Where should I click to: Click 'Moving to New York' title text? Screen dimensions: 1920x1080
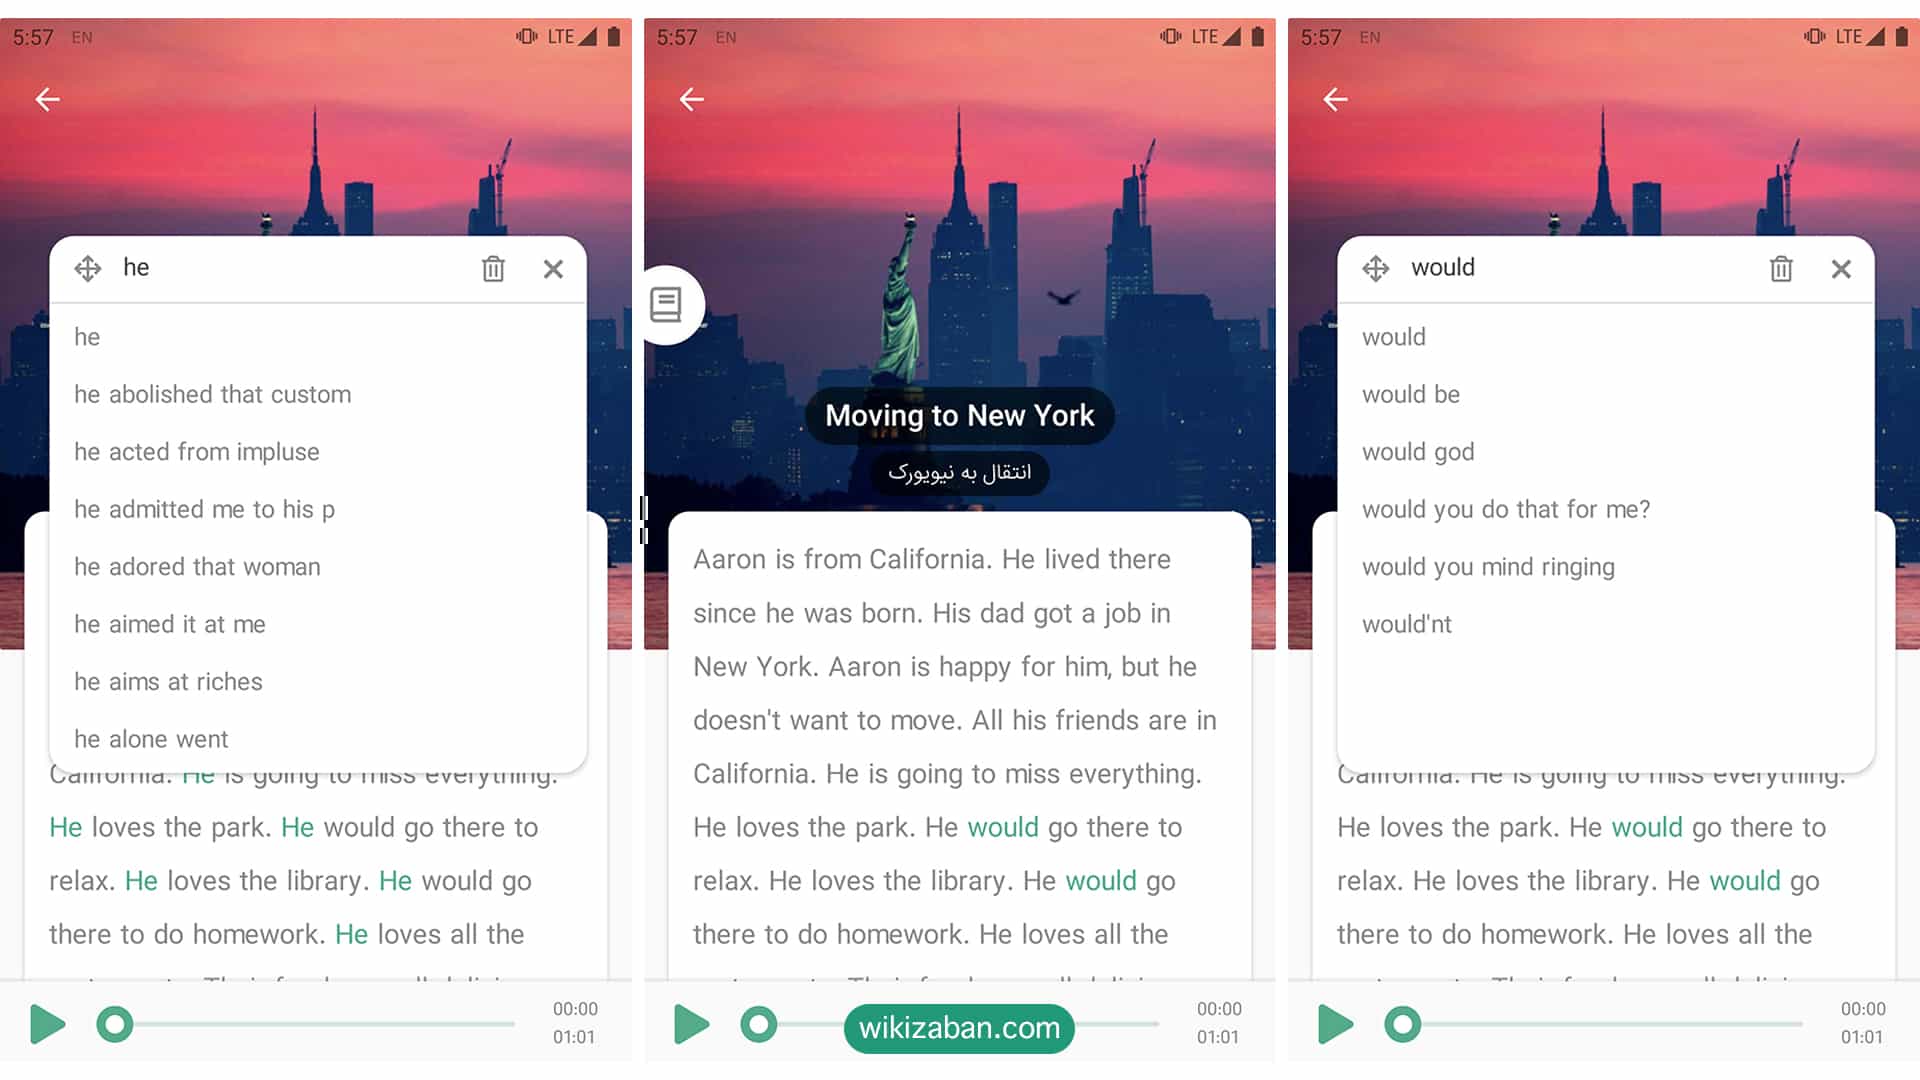coord(959,414)
